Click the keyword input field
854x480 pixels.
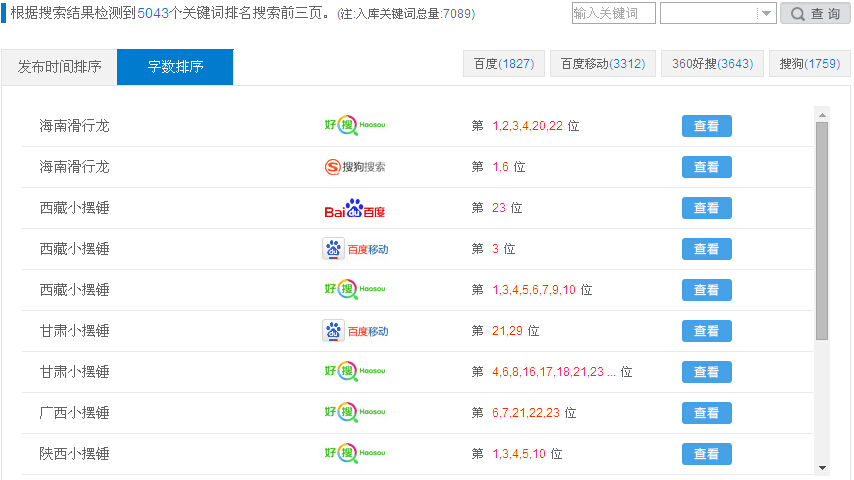click(x=613, y=13)
